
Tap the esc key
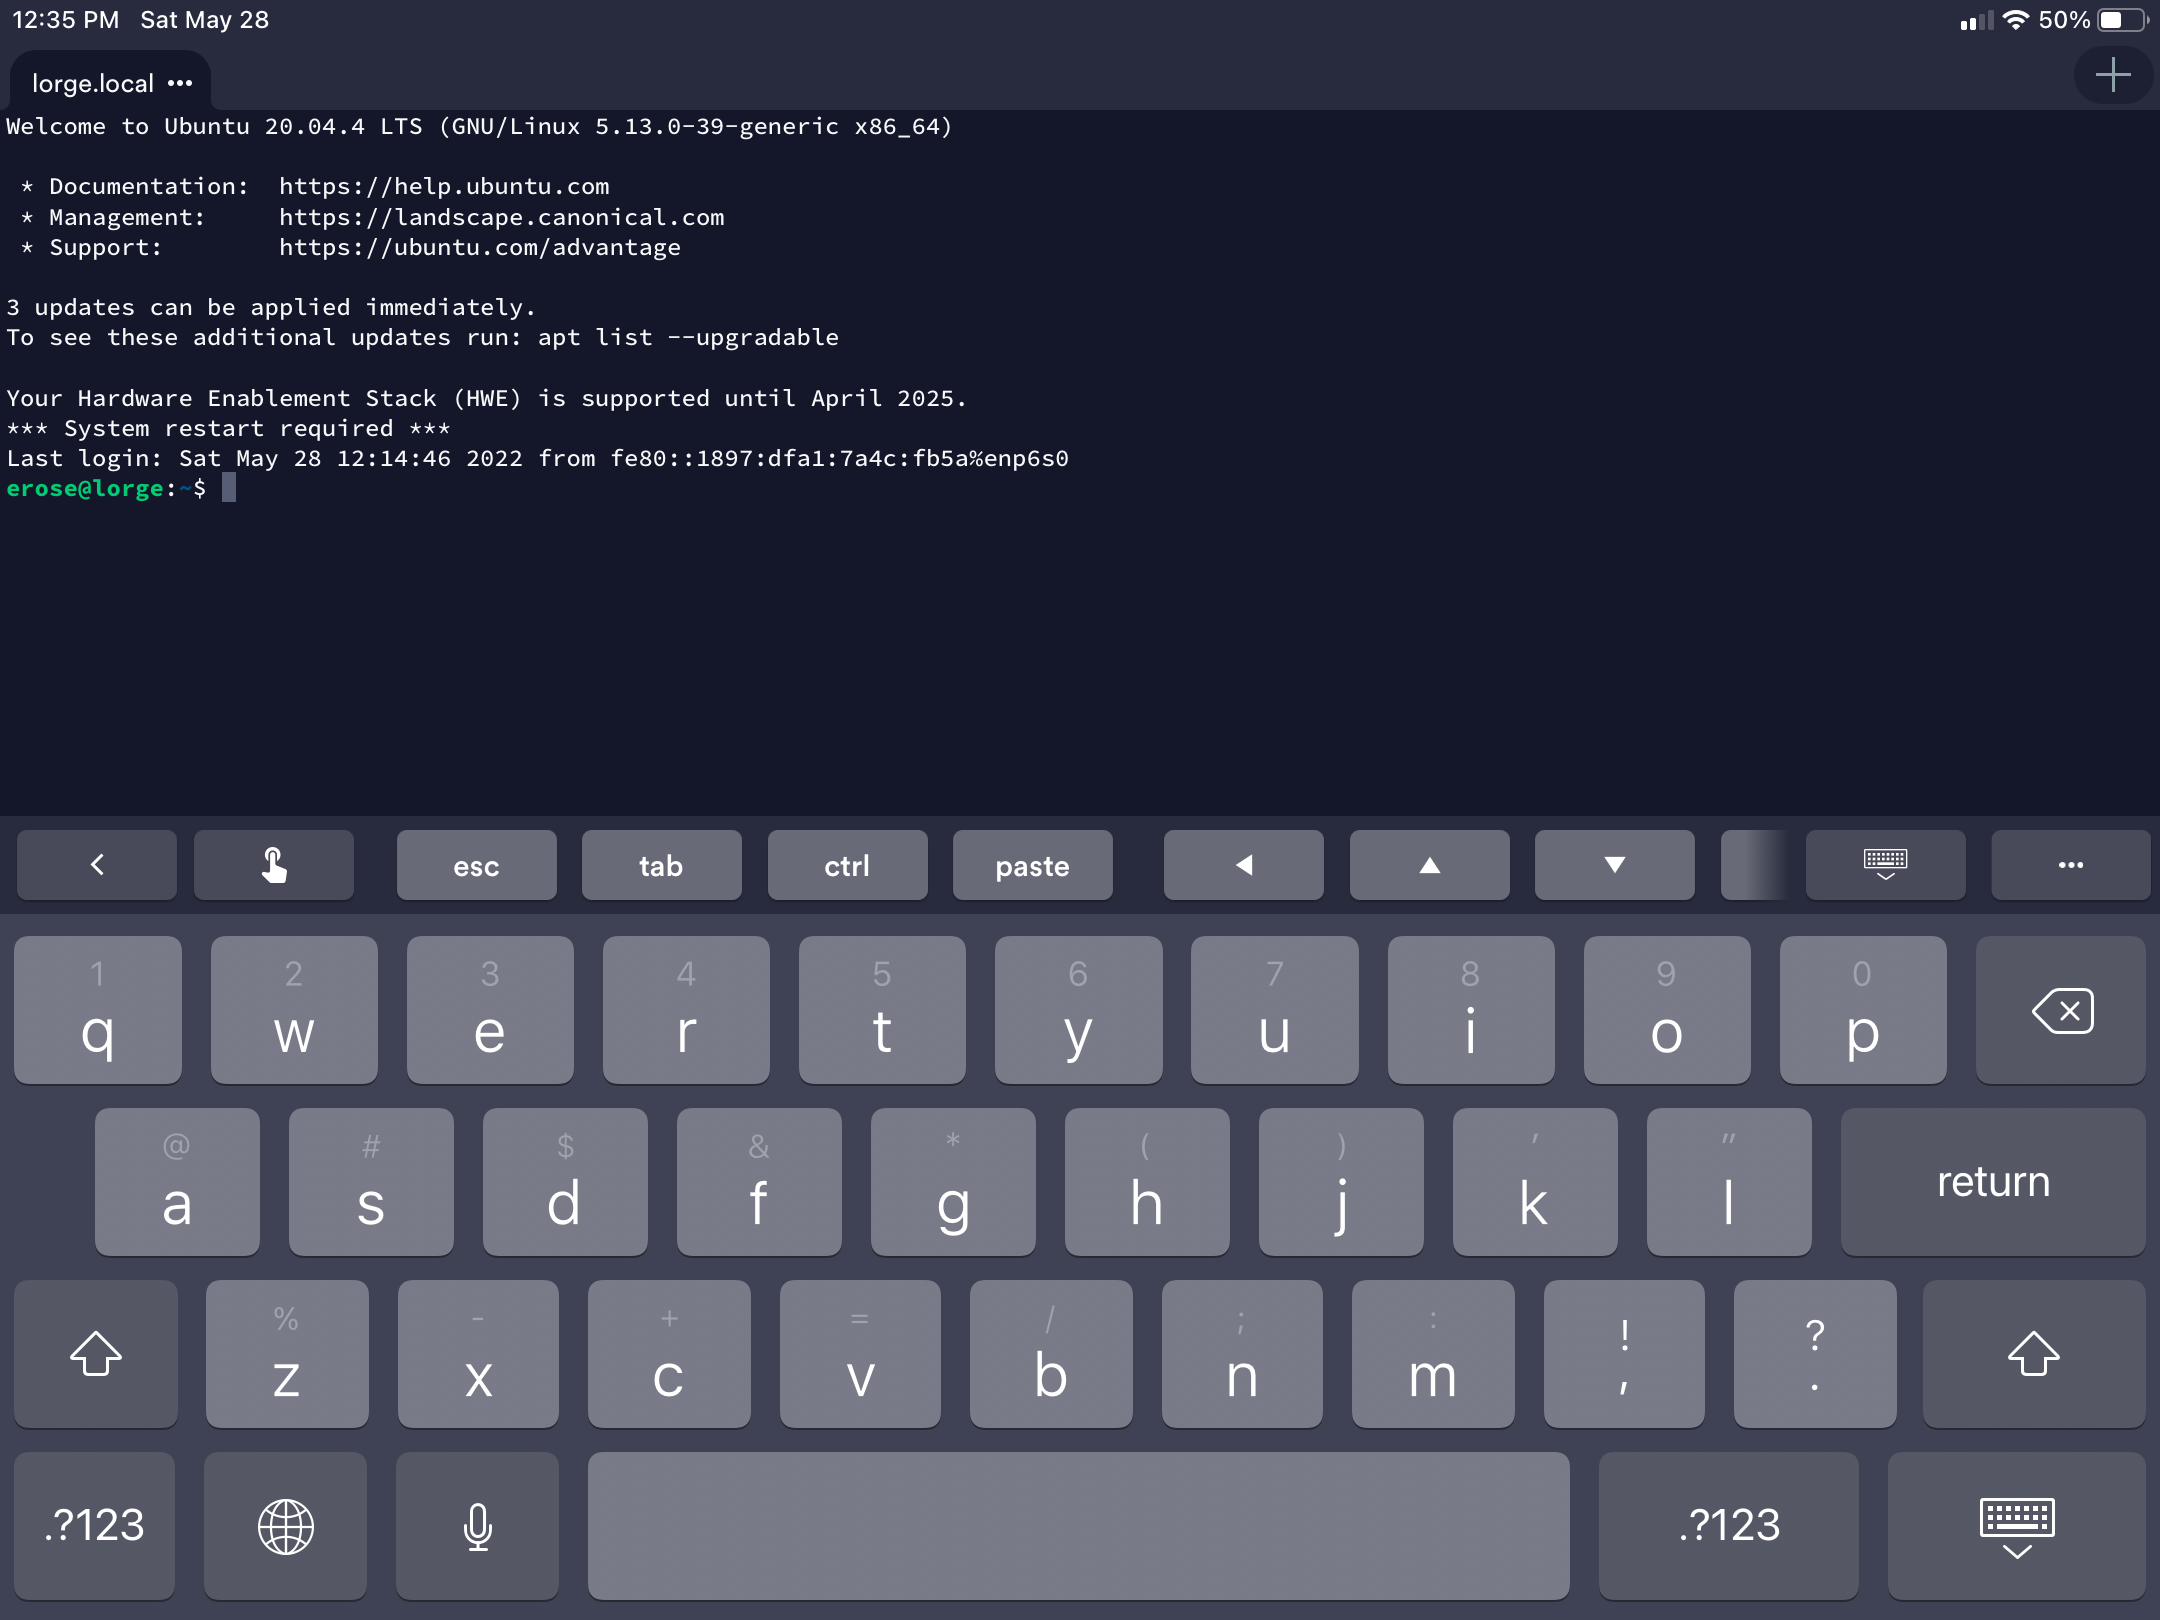(x=476, y=865)
